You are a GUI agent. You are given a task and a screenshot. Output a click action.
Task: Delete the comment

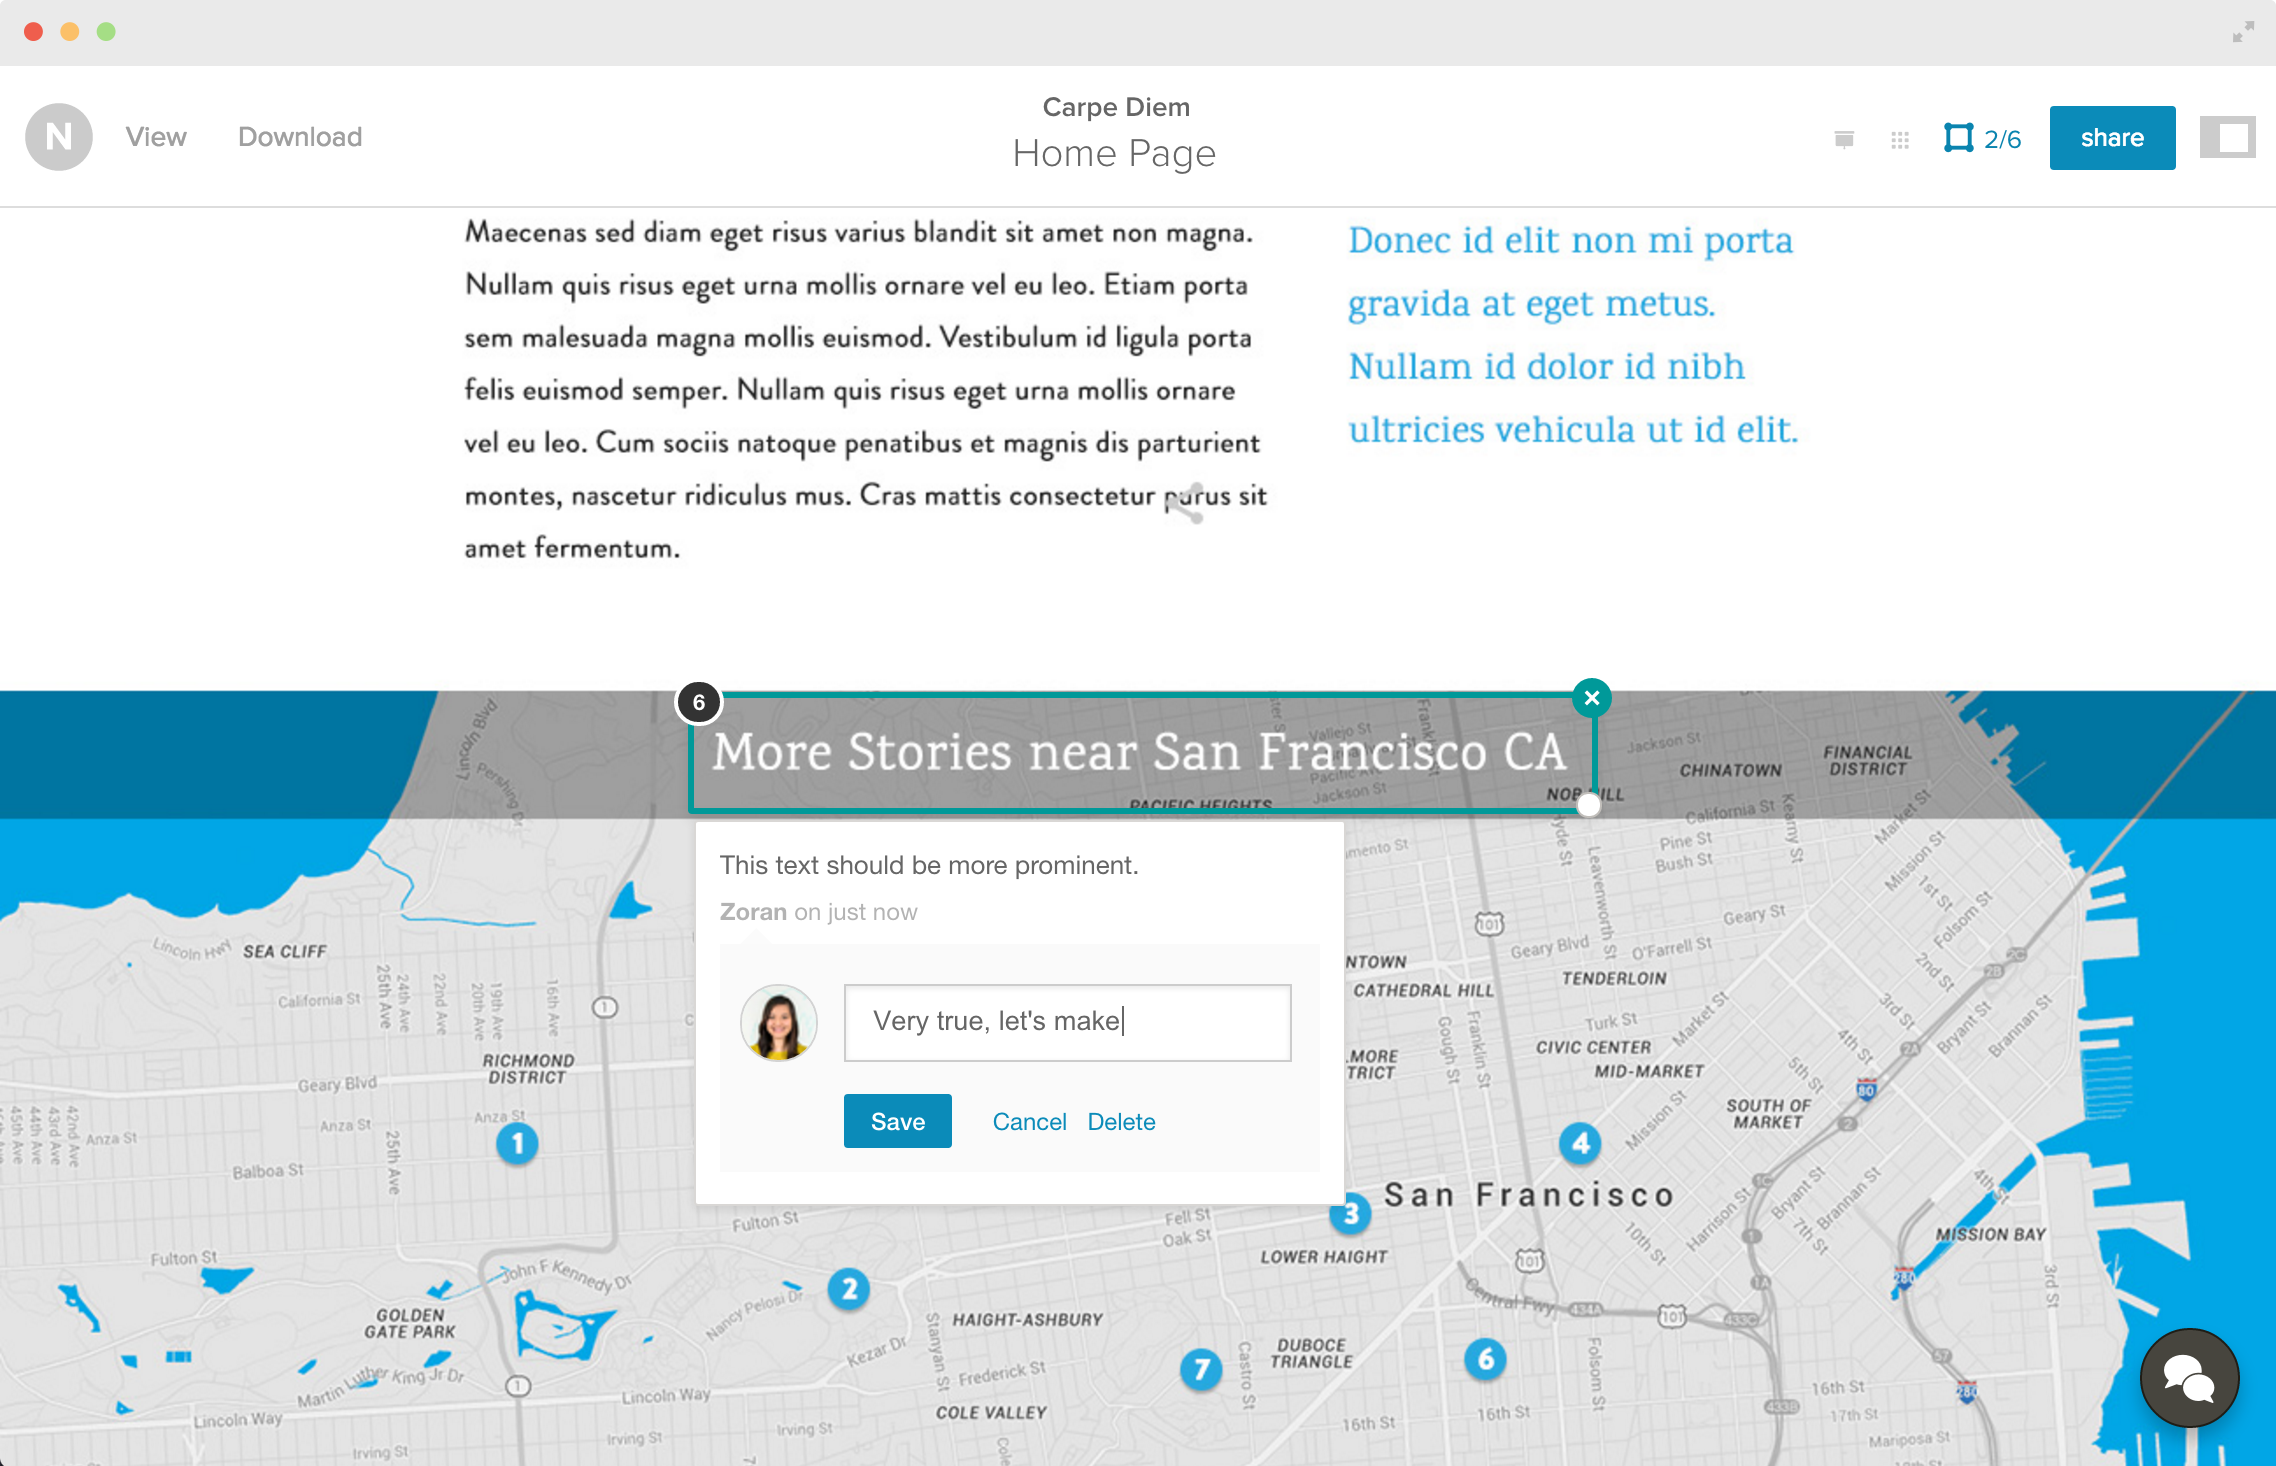click(1121, 1122)
